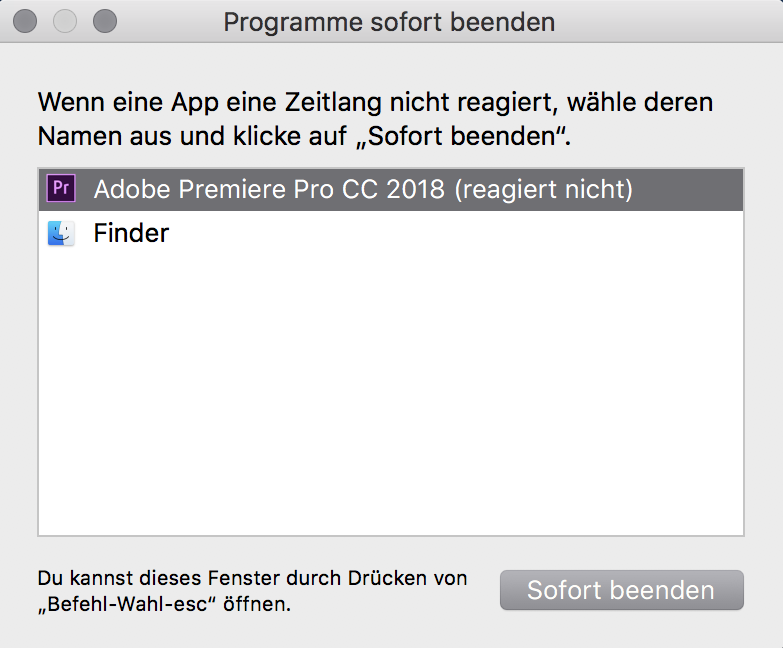Minimize the force quit window

click(x=65, y=21)
